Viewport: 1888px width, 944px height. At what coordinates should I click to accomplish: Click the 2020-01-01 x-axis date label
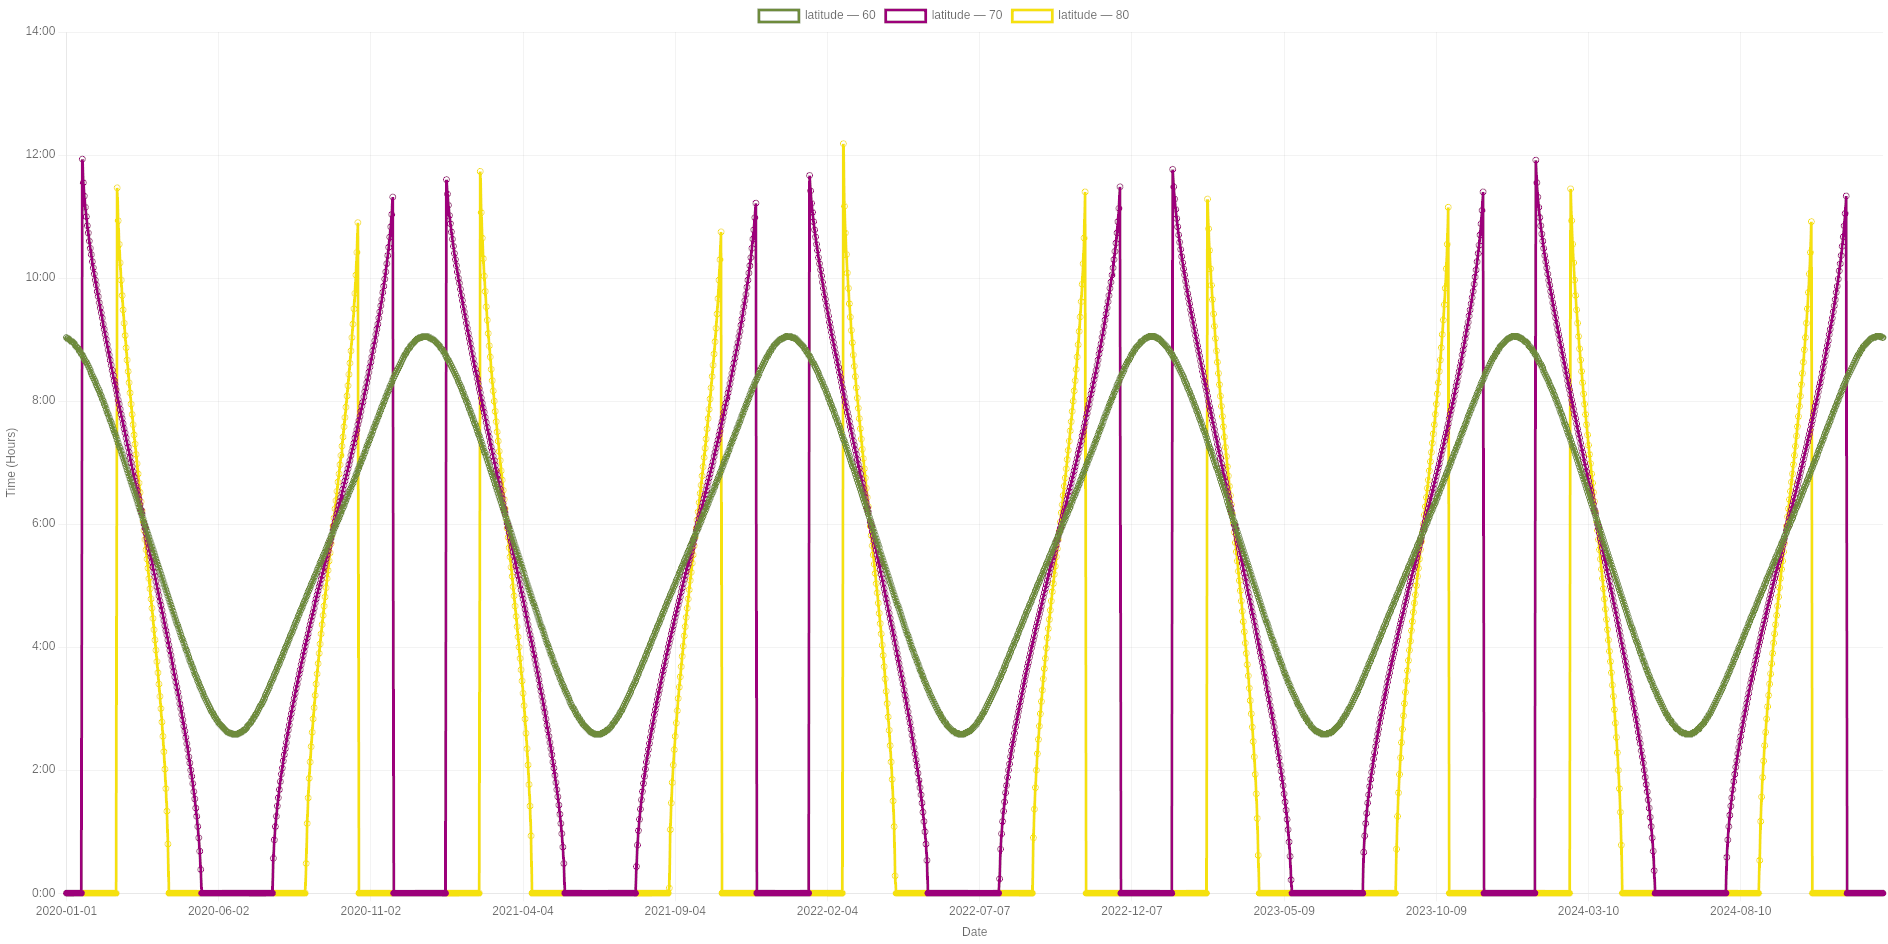[66, 911]
